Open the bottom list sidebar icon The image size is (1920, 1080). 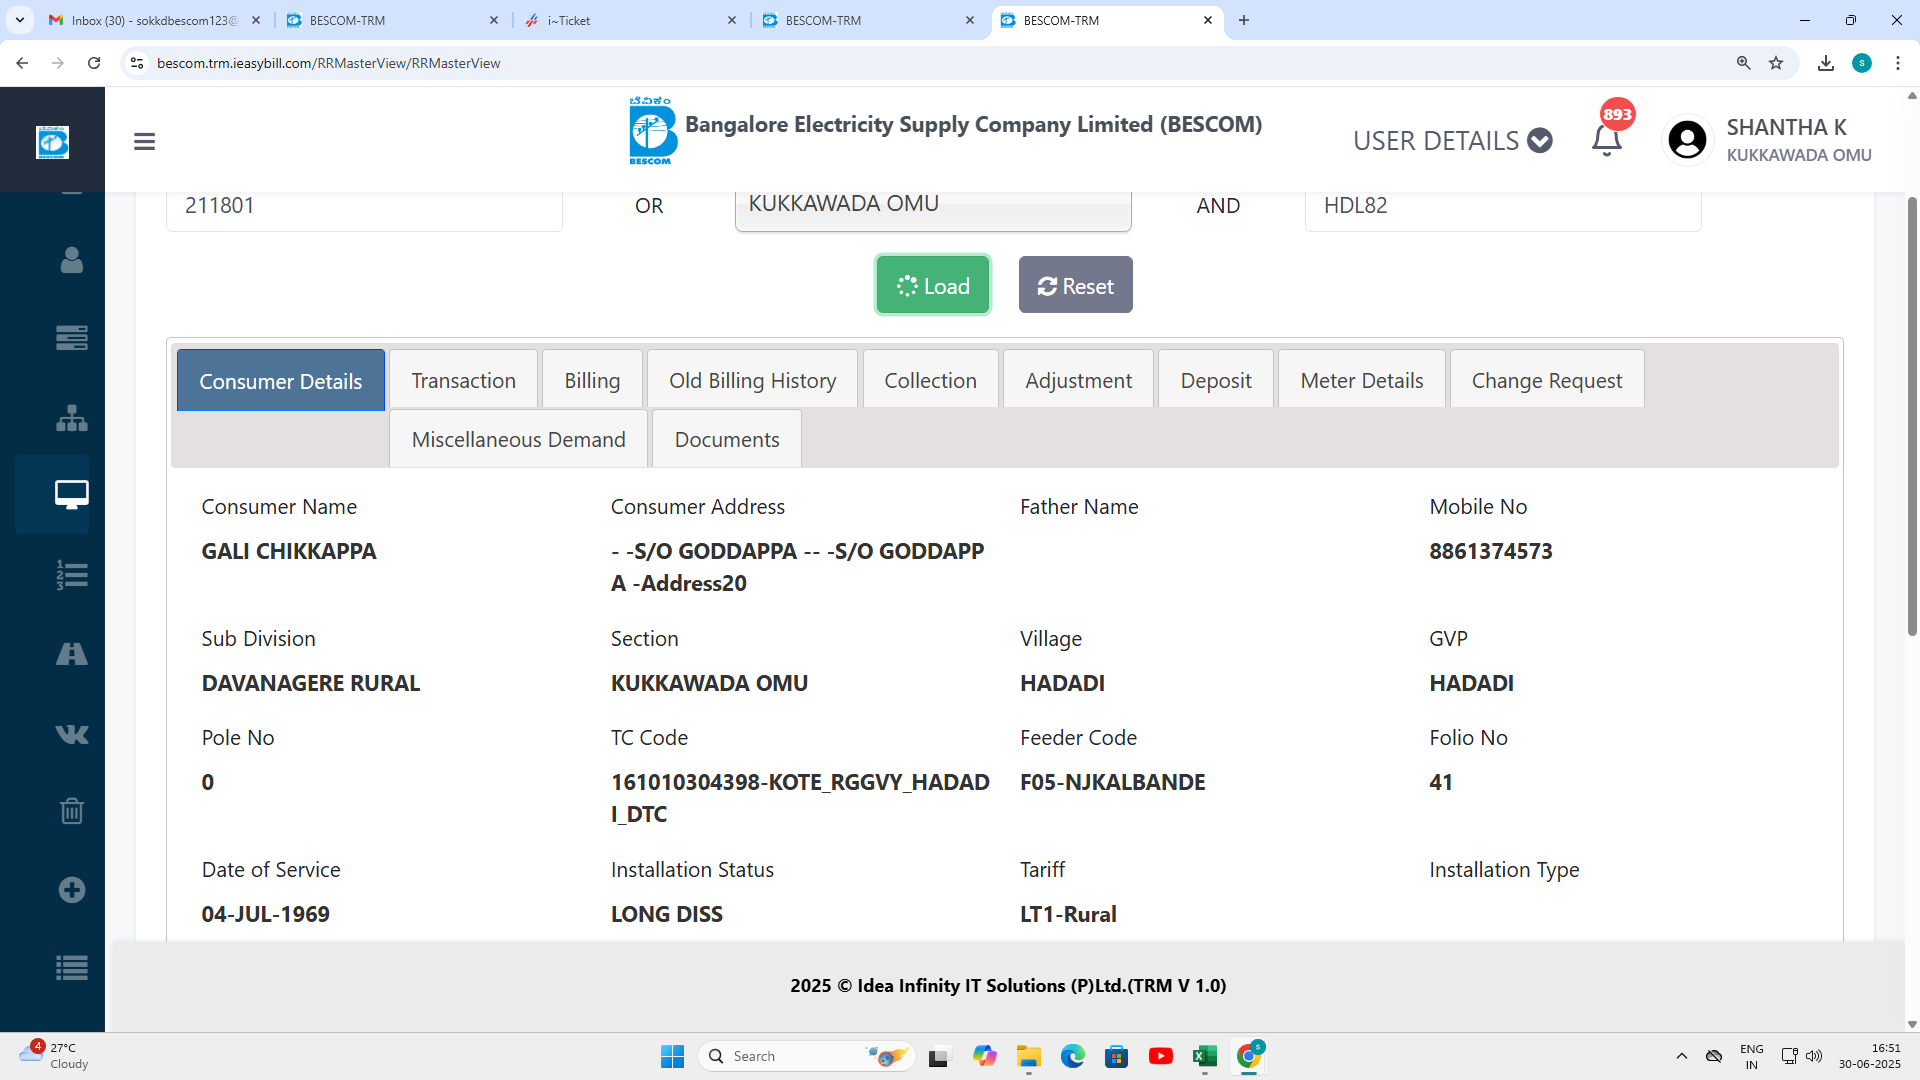click(71, 968)
